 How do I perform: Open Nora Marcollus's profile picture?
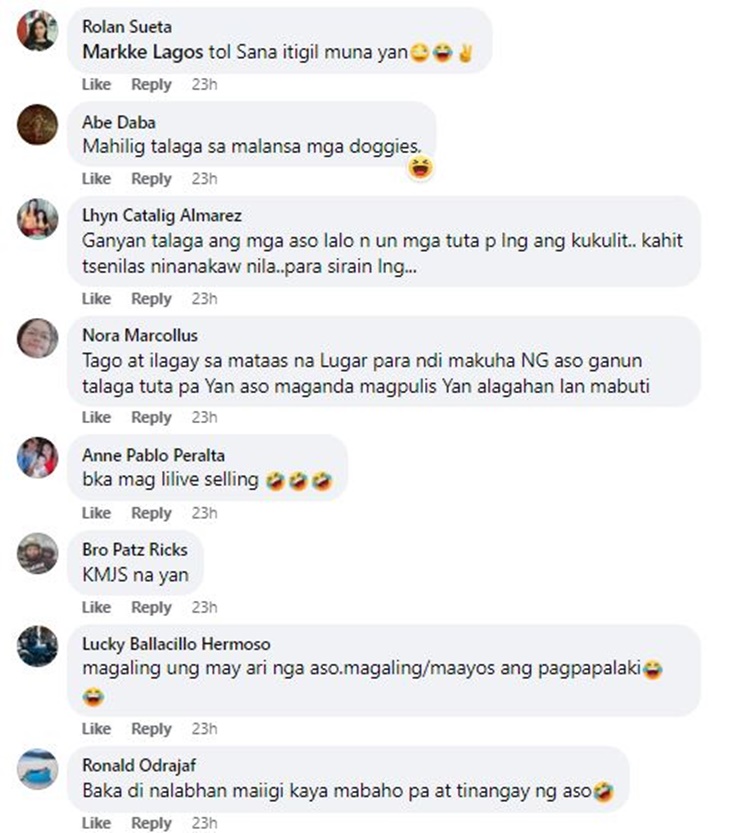coord(37,338)
